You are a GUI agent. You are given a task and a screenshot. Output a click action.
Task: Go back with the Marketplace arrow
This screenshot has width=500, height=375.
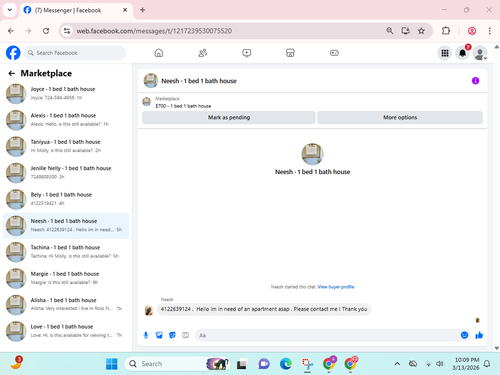[12, 73]
